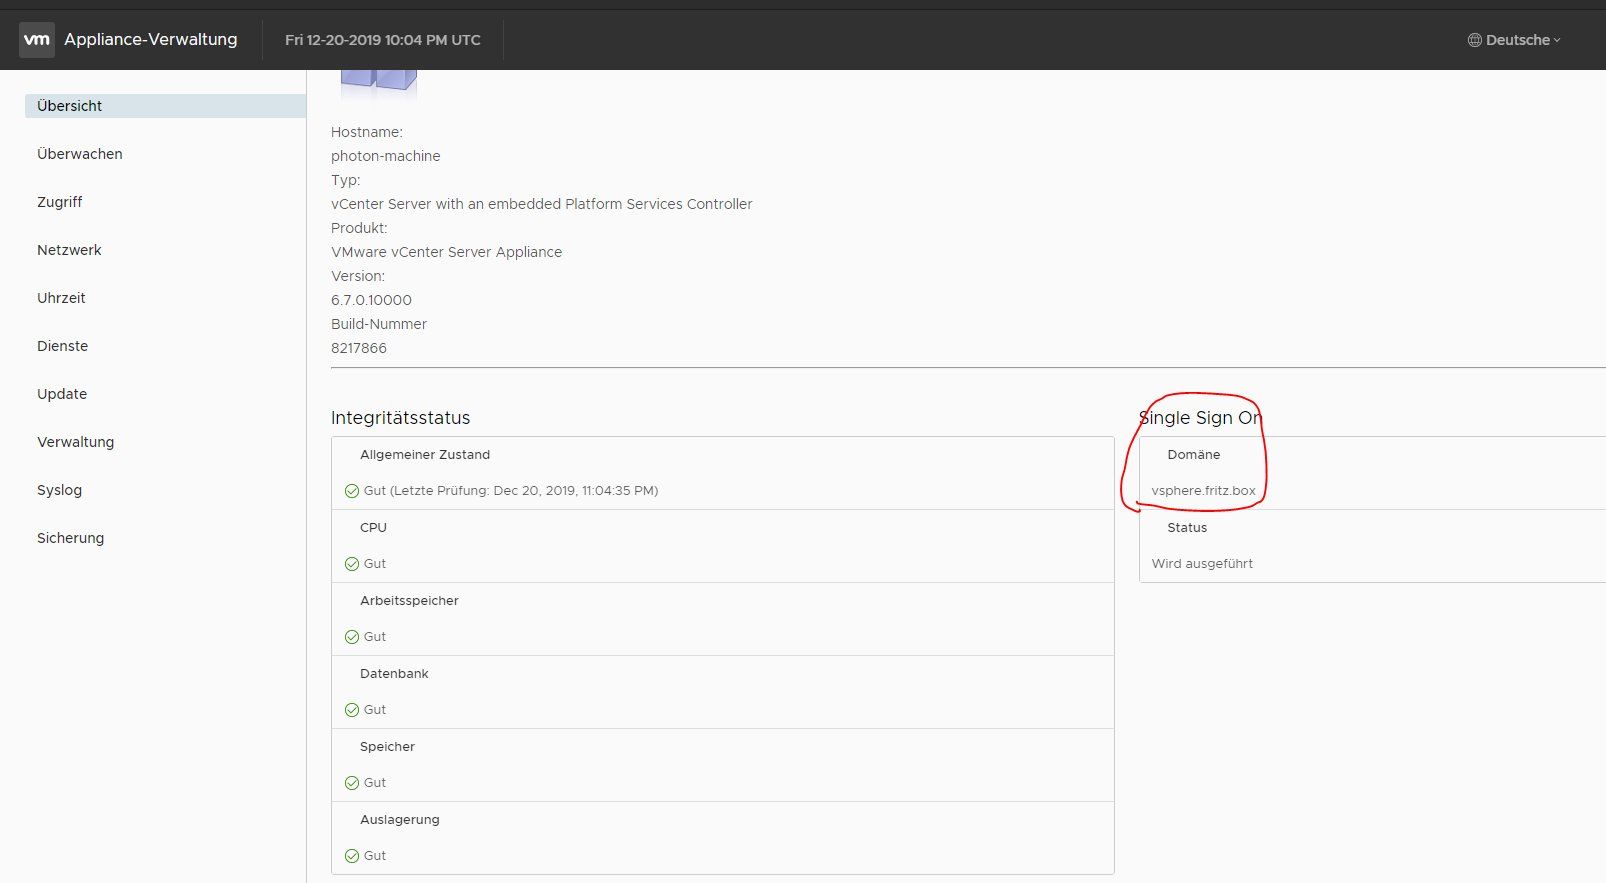Click green check icon for Allgemeiner Zustand

pyautogui.click(x=352, y=491)
